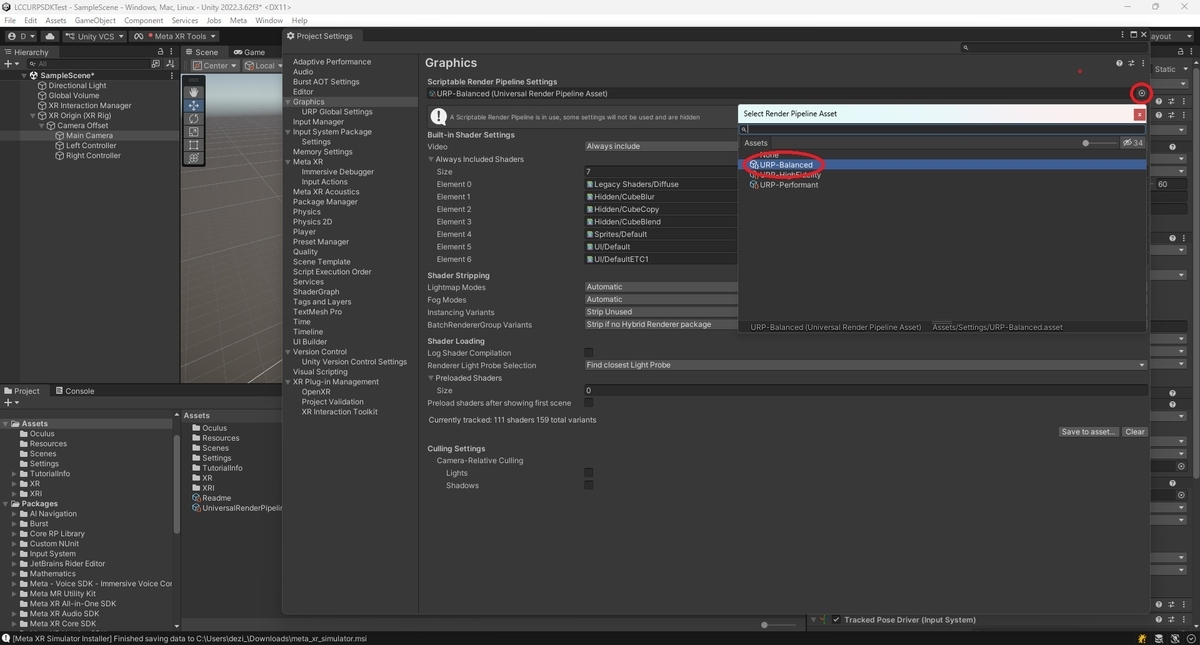
Task: Open the Graphics settings three-dot options menu
Action: 1143,63
